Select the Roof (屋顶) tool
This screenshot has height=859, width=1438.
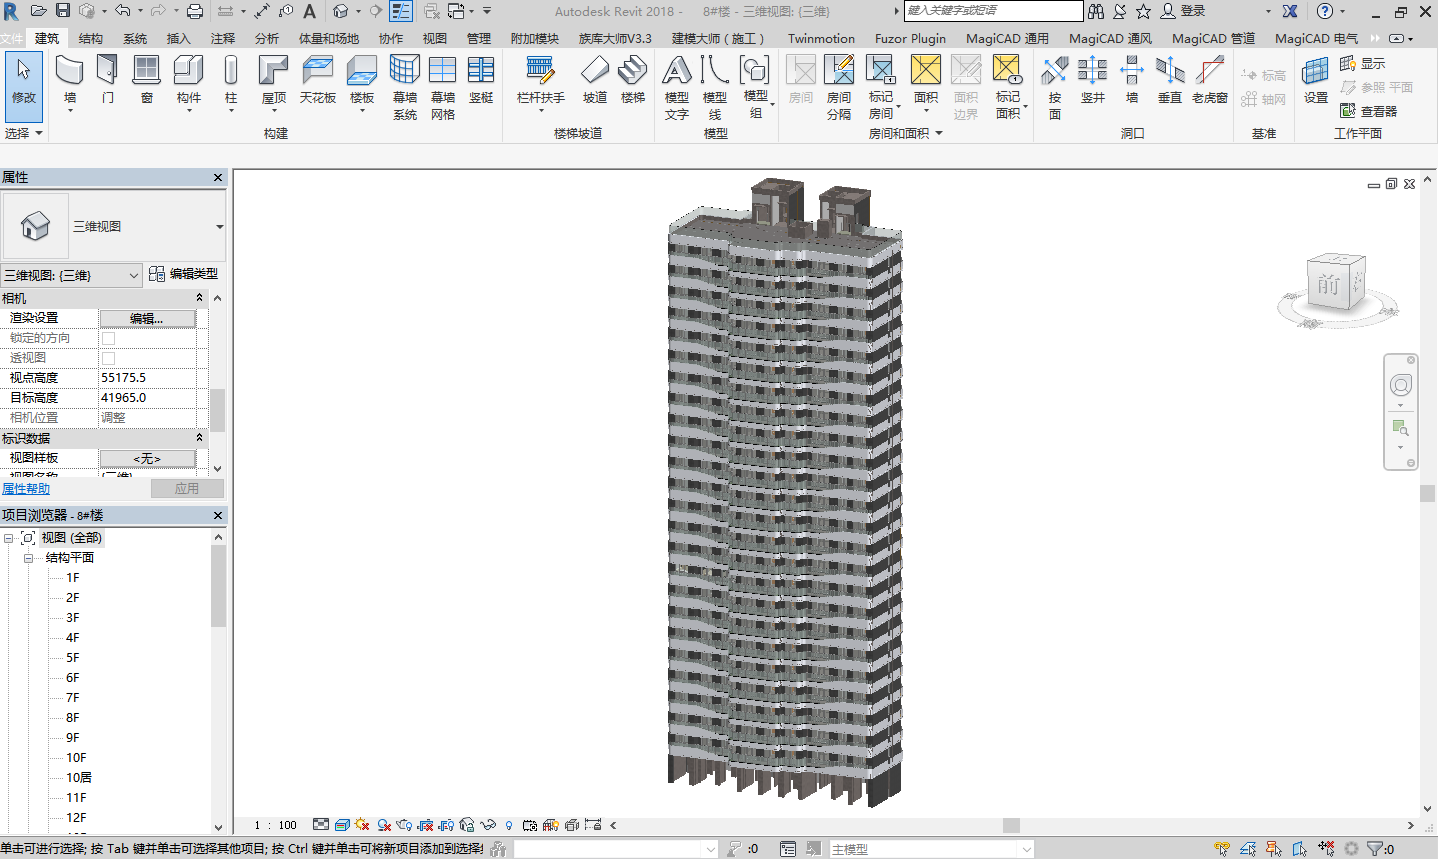click(x=273, y=81)
